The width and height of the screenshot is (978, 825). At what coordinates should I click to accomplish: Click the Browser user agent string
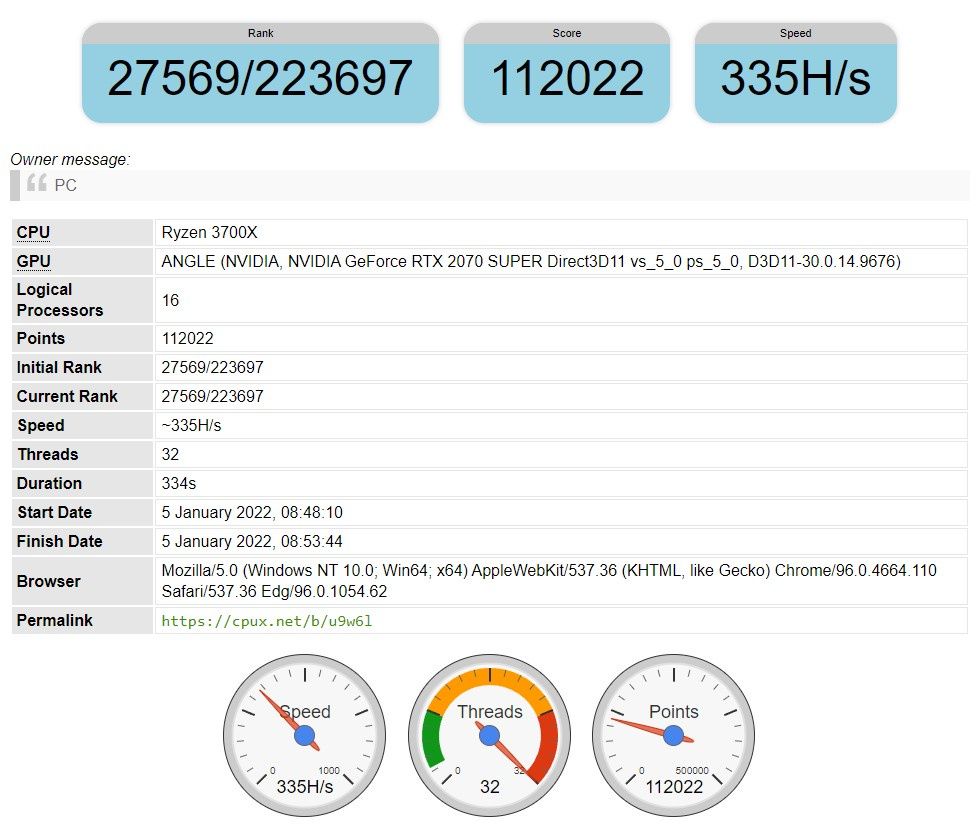click(x=549, y=581)
